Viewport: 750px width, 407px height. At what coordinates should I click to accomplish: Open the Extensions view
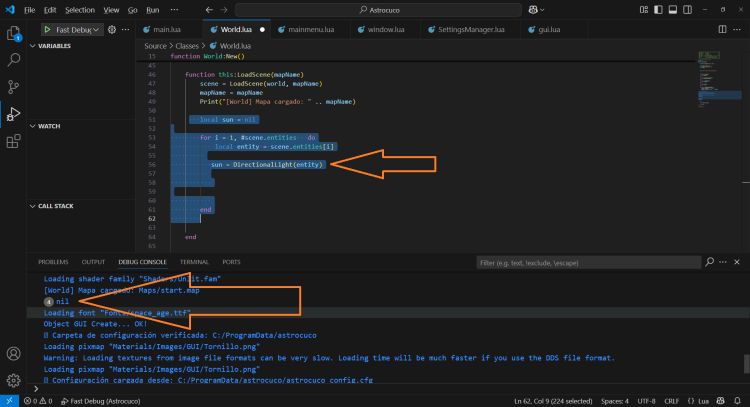click(14, 141)
